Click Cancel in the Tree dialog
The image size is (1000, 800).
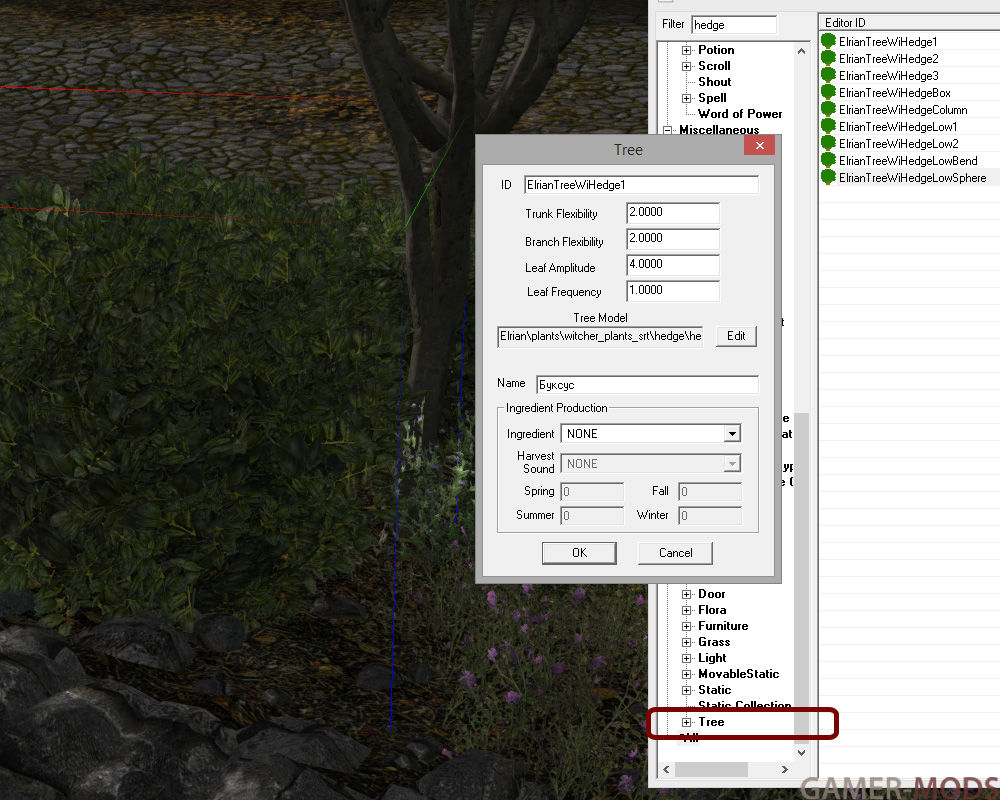tap(675, 553)
